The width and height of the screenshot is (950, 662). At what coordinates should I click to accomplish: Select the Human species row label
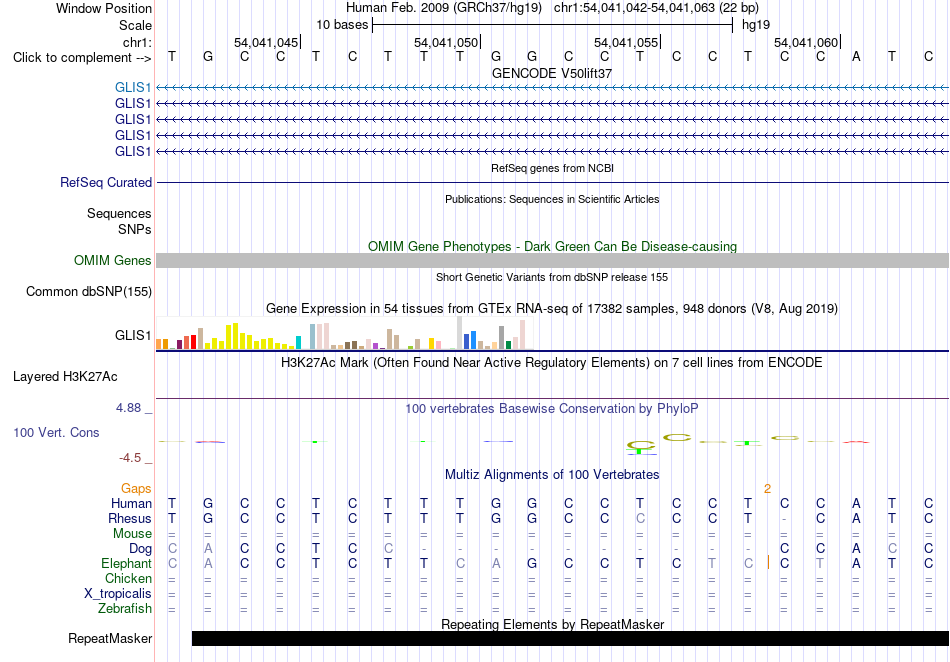[131, 503]
